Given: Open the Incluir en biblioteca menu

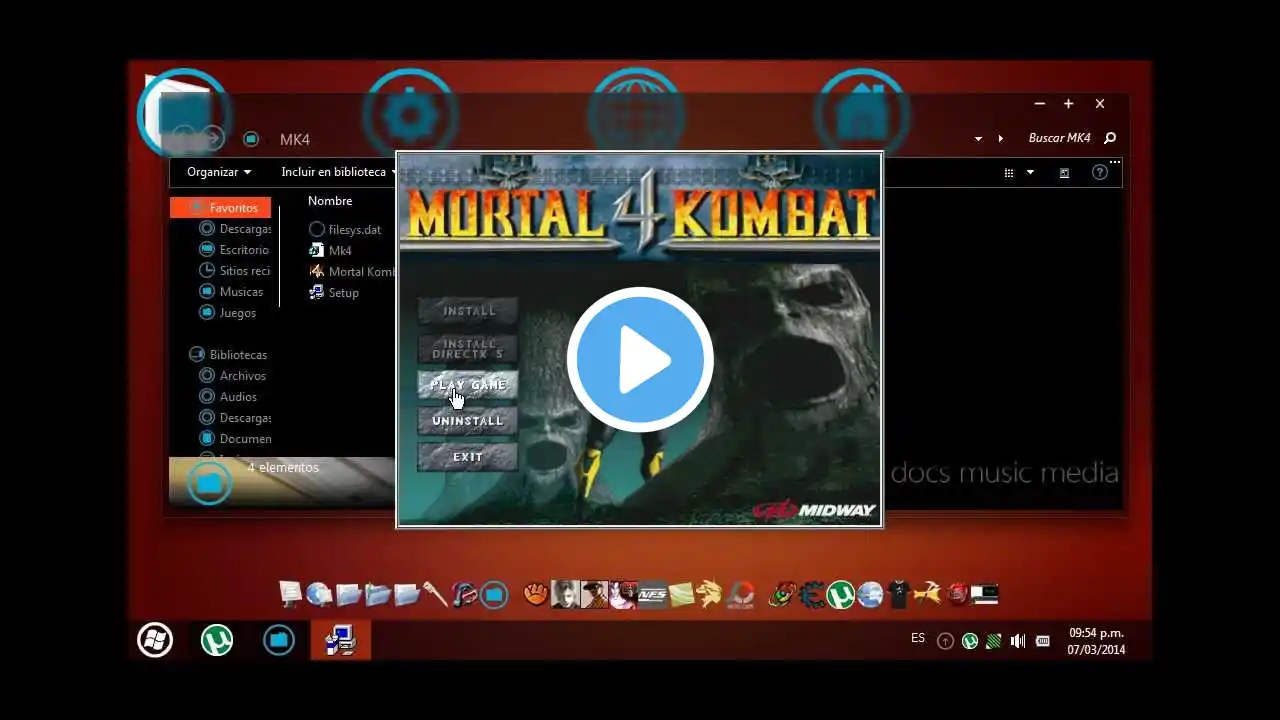Looking at the screenshot, I should click(338, 172).
